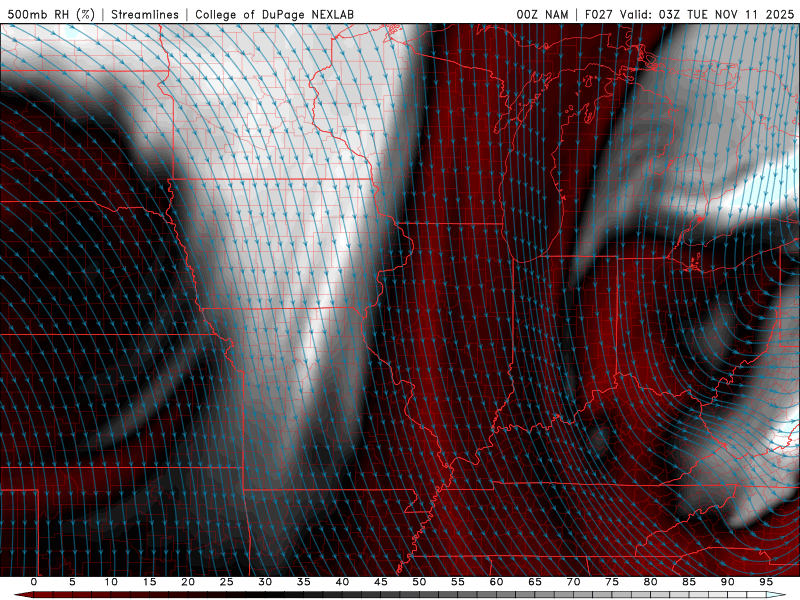Click the colorbar label "0"
800x600 pixels.
pos(34,582)
